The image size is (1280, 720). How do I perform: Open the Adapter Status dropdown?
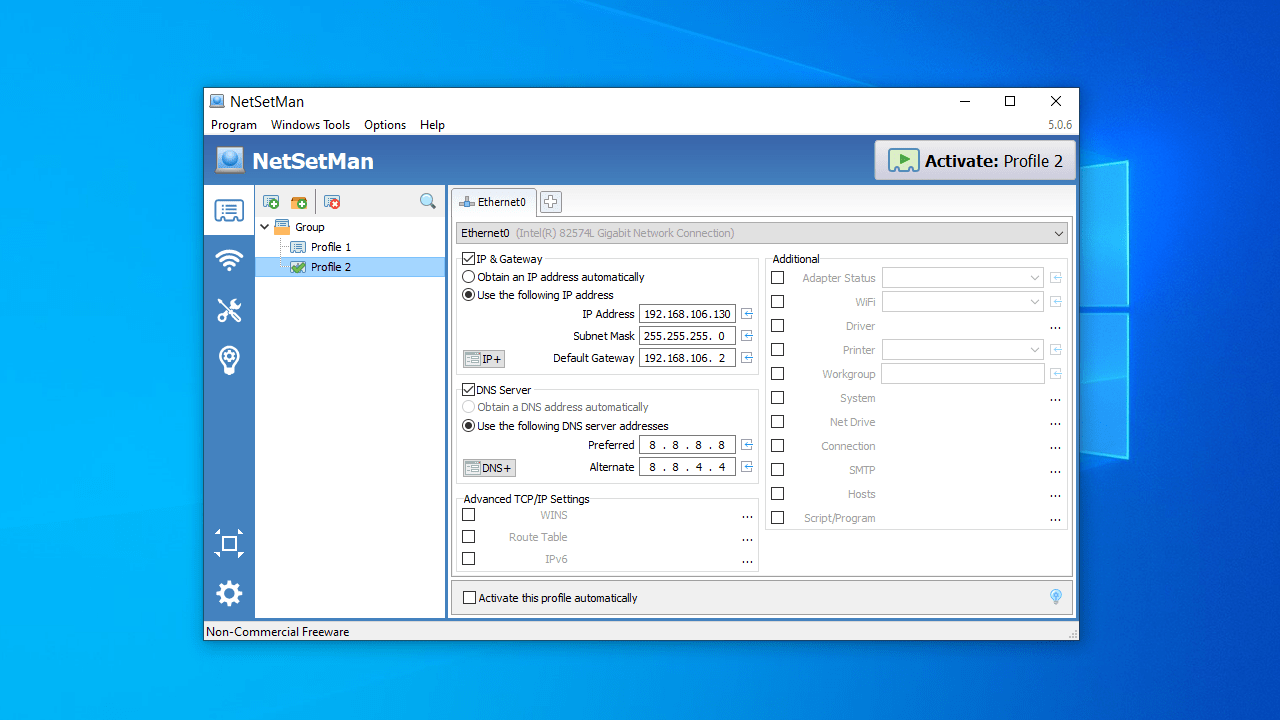pyautogui.click(x=963, y=278)
